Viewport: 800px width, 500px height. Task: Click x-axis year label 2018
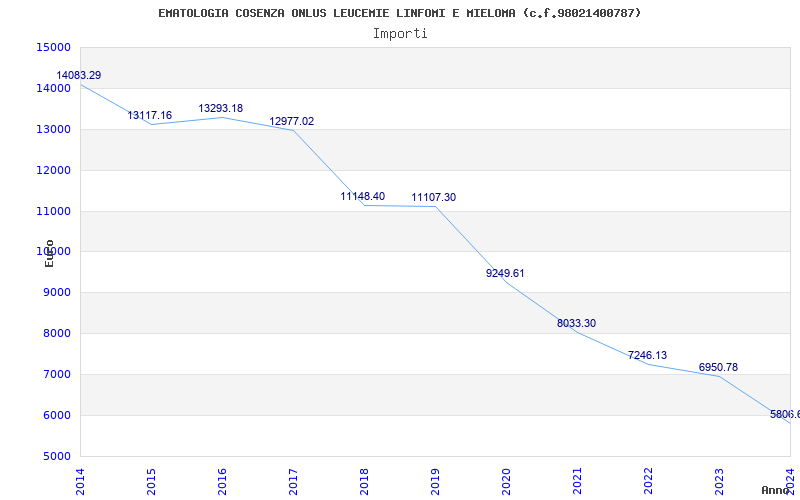[x=364, y=481]
